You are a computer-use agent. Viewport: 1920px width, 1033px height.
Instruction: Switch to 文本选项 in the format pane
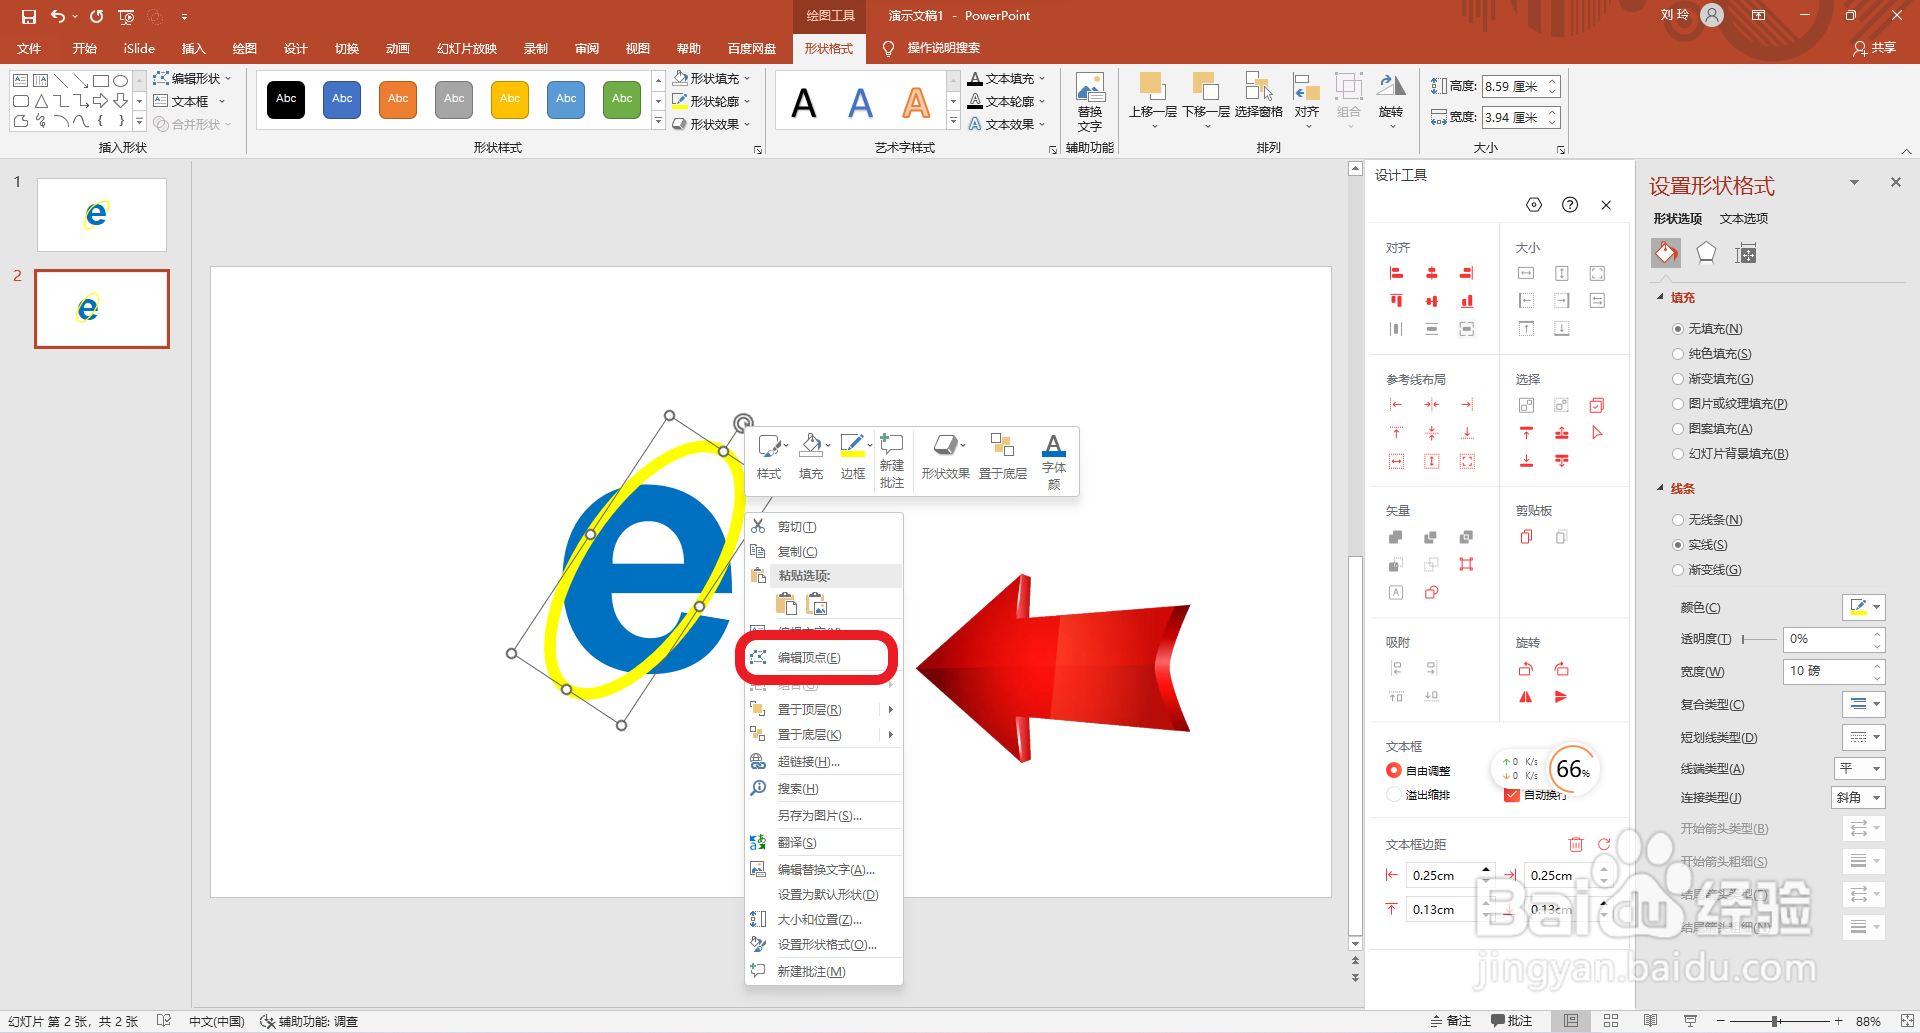point(1744,219)
